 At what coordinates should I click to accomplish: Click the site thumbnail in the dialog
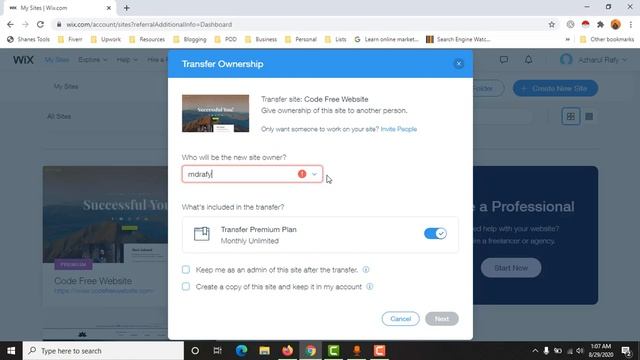(216, 113)
